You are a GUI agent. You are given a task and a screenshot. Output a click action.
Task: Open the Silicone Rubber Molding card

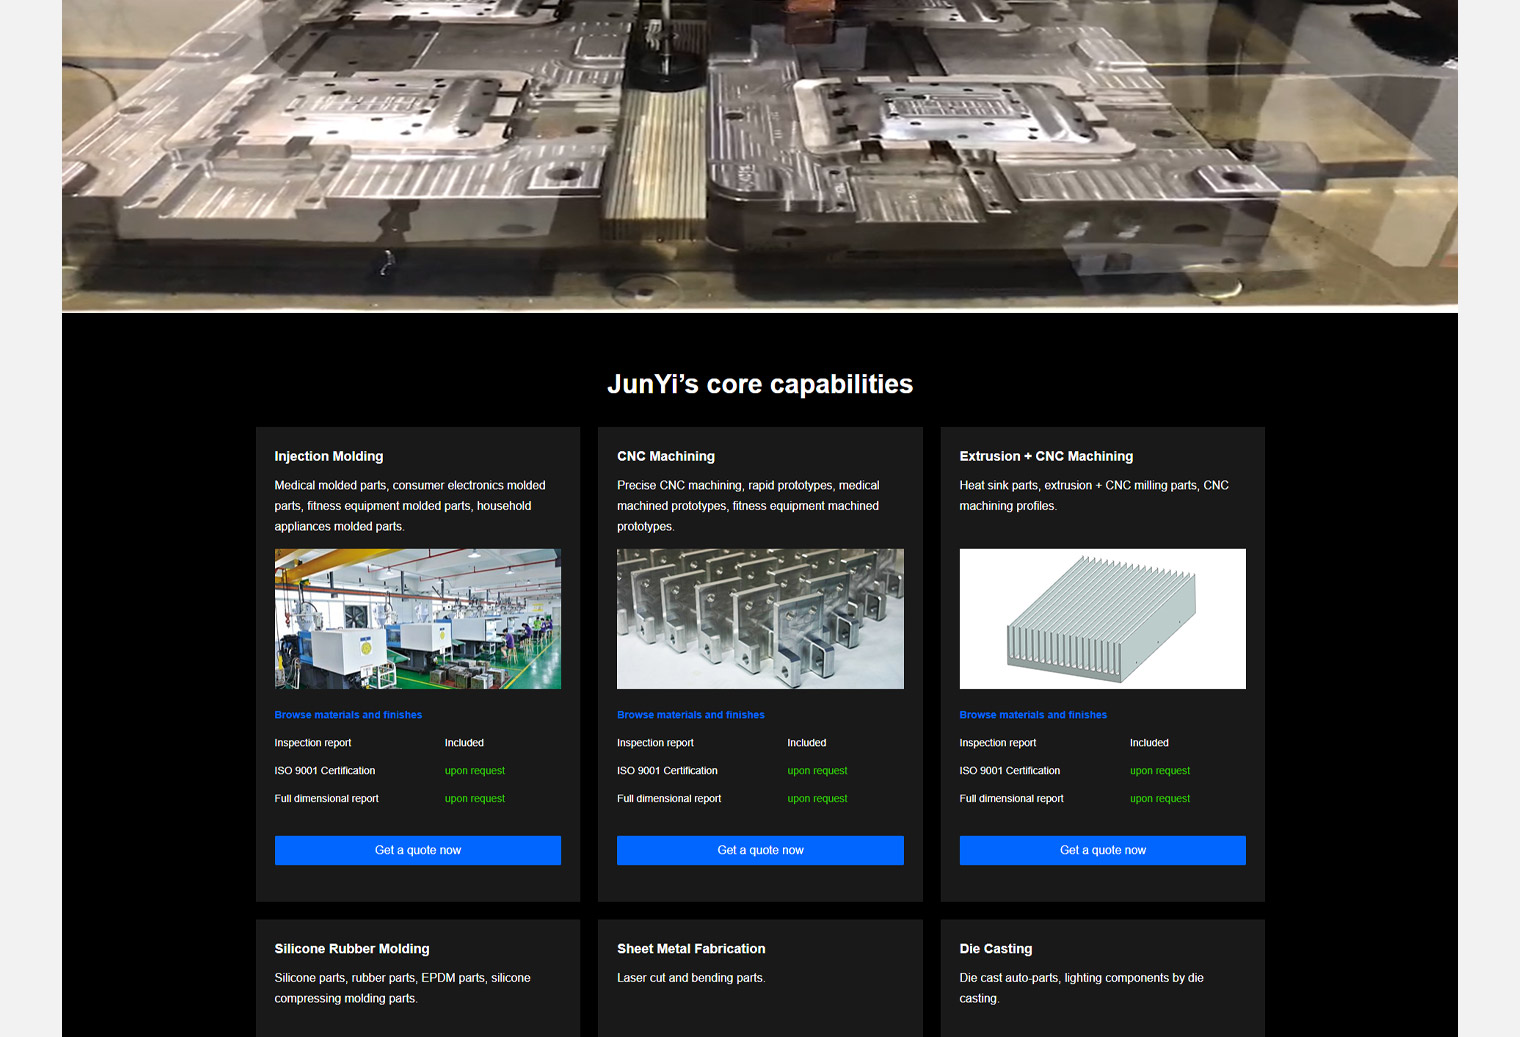click(352, 949)
